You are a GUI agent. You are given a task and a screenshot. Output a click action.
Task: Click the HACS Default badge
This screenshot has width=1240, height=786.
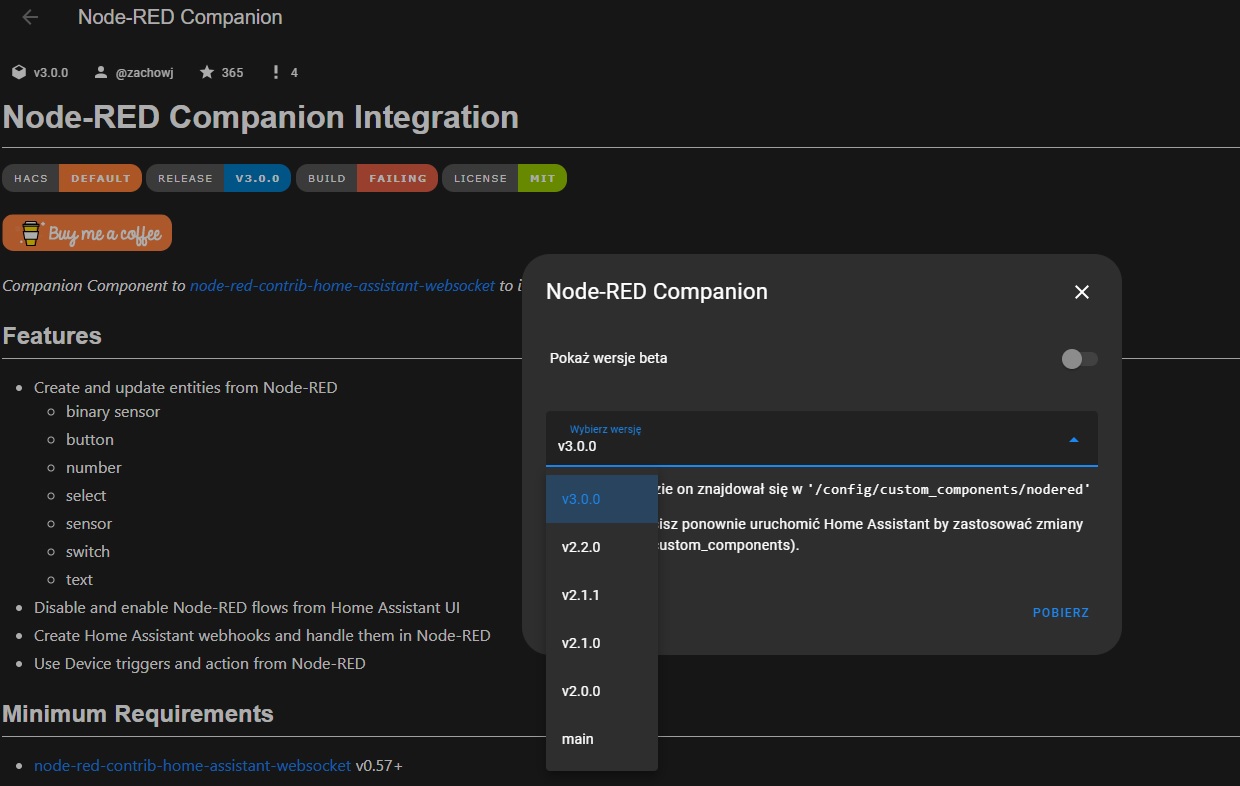click(x=72, y=178)
